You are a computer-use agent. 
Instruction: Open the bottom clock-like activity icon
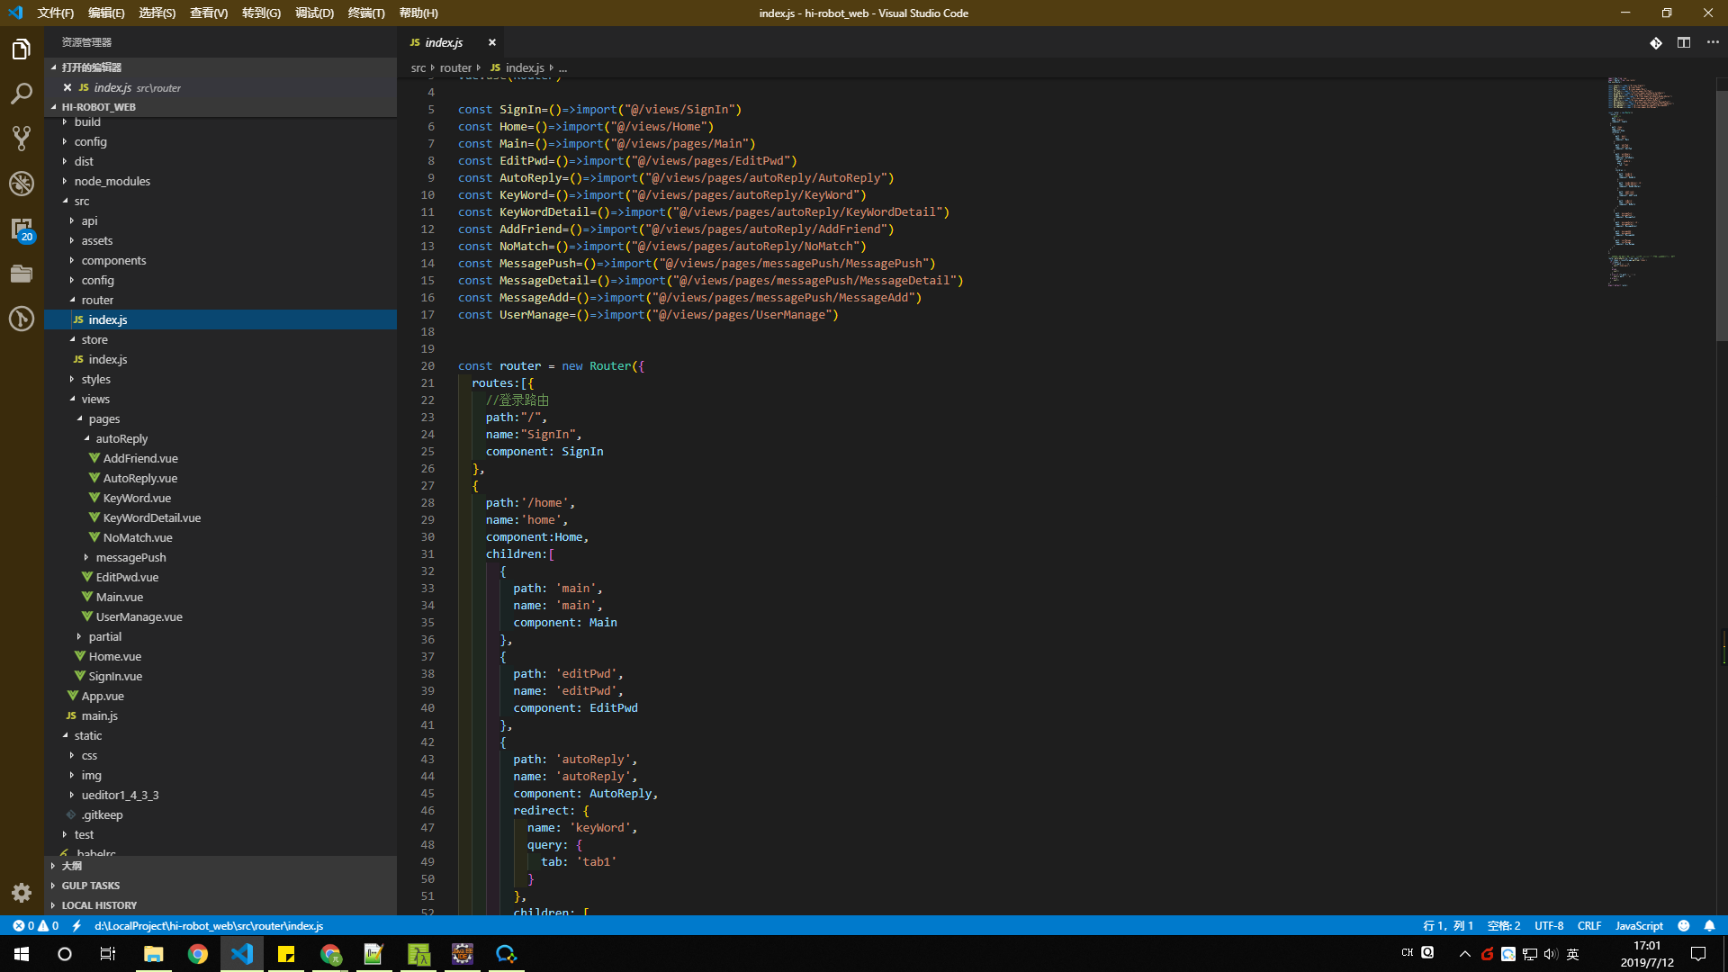[21, 319]
